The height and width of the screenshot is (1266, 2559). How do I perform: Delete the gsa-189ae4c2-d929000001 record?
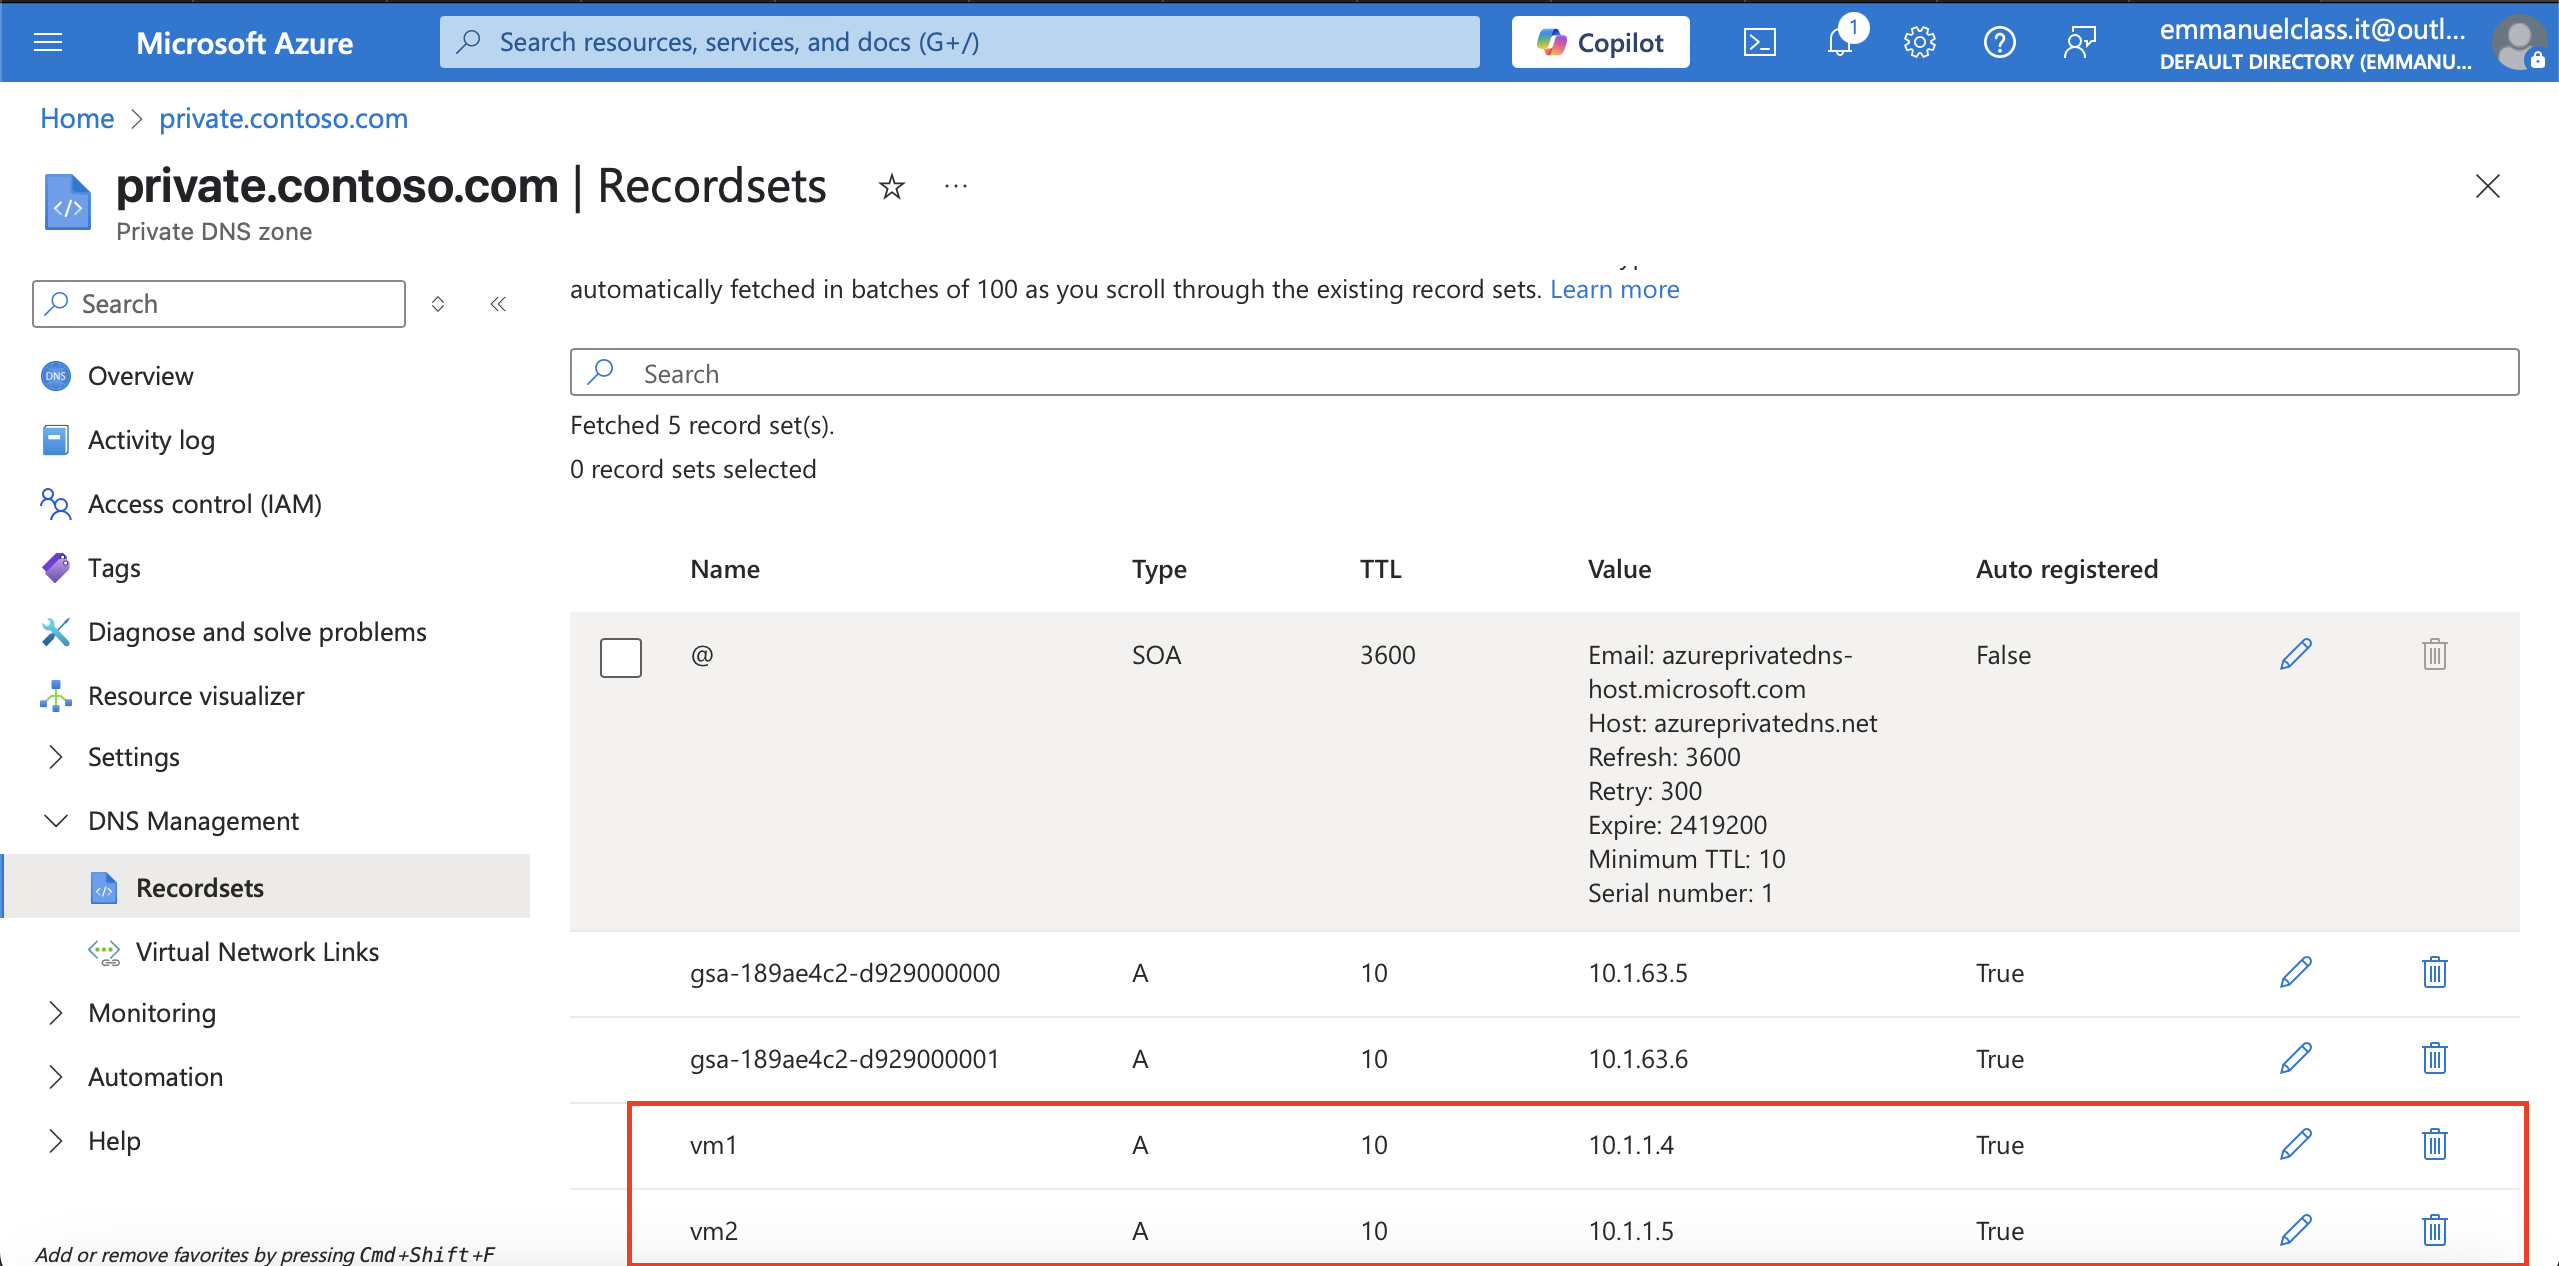tap(2434, 1059)
